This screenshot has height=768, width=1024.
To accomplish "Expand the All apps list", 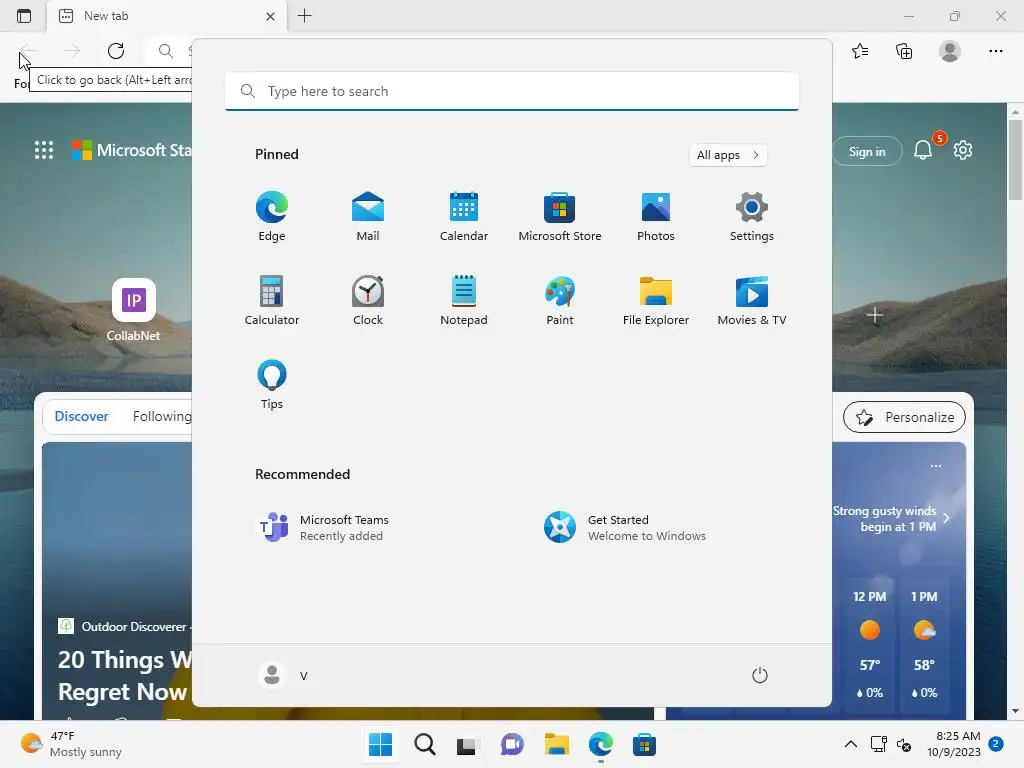I will (x=728, y=155).
